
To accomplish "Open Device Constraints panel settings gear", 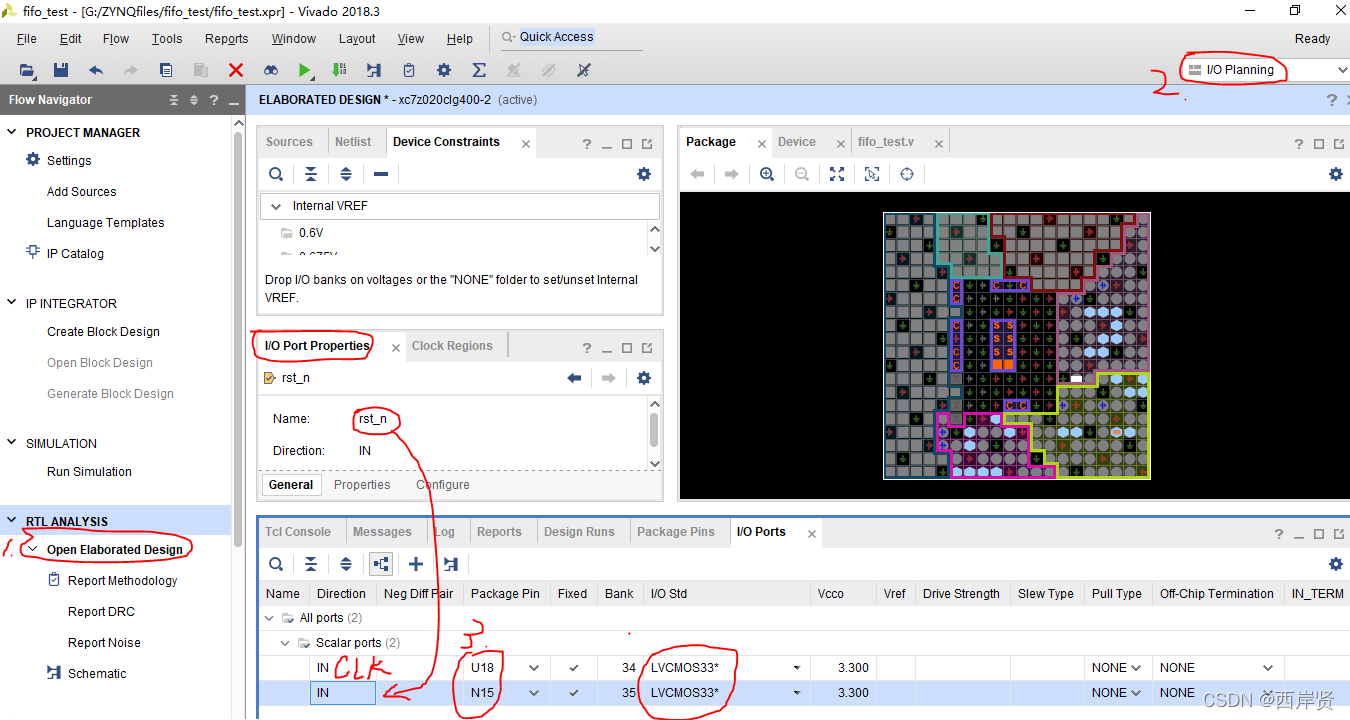I will [x=644, y=174].
